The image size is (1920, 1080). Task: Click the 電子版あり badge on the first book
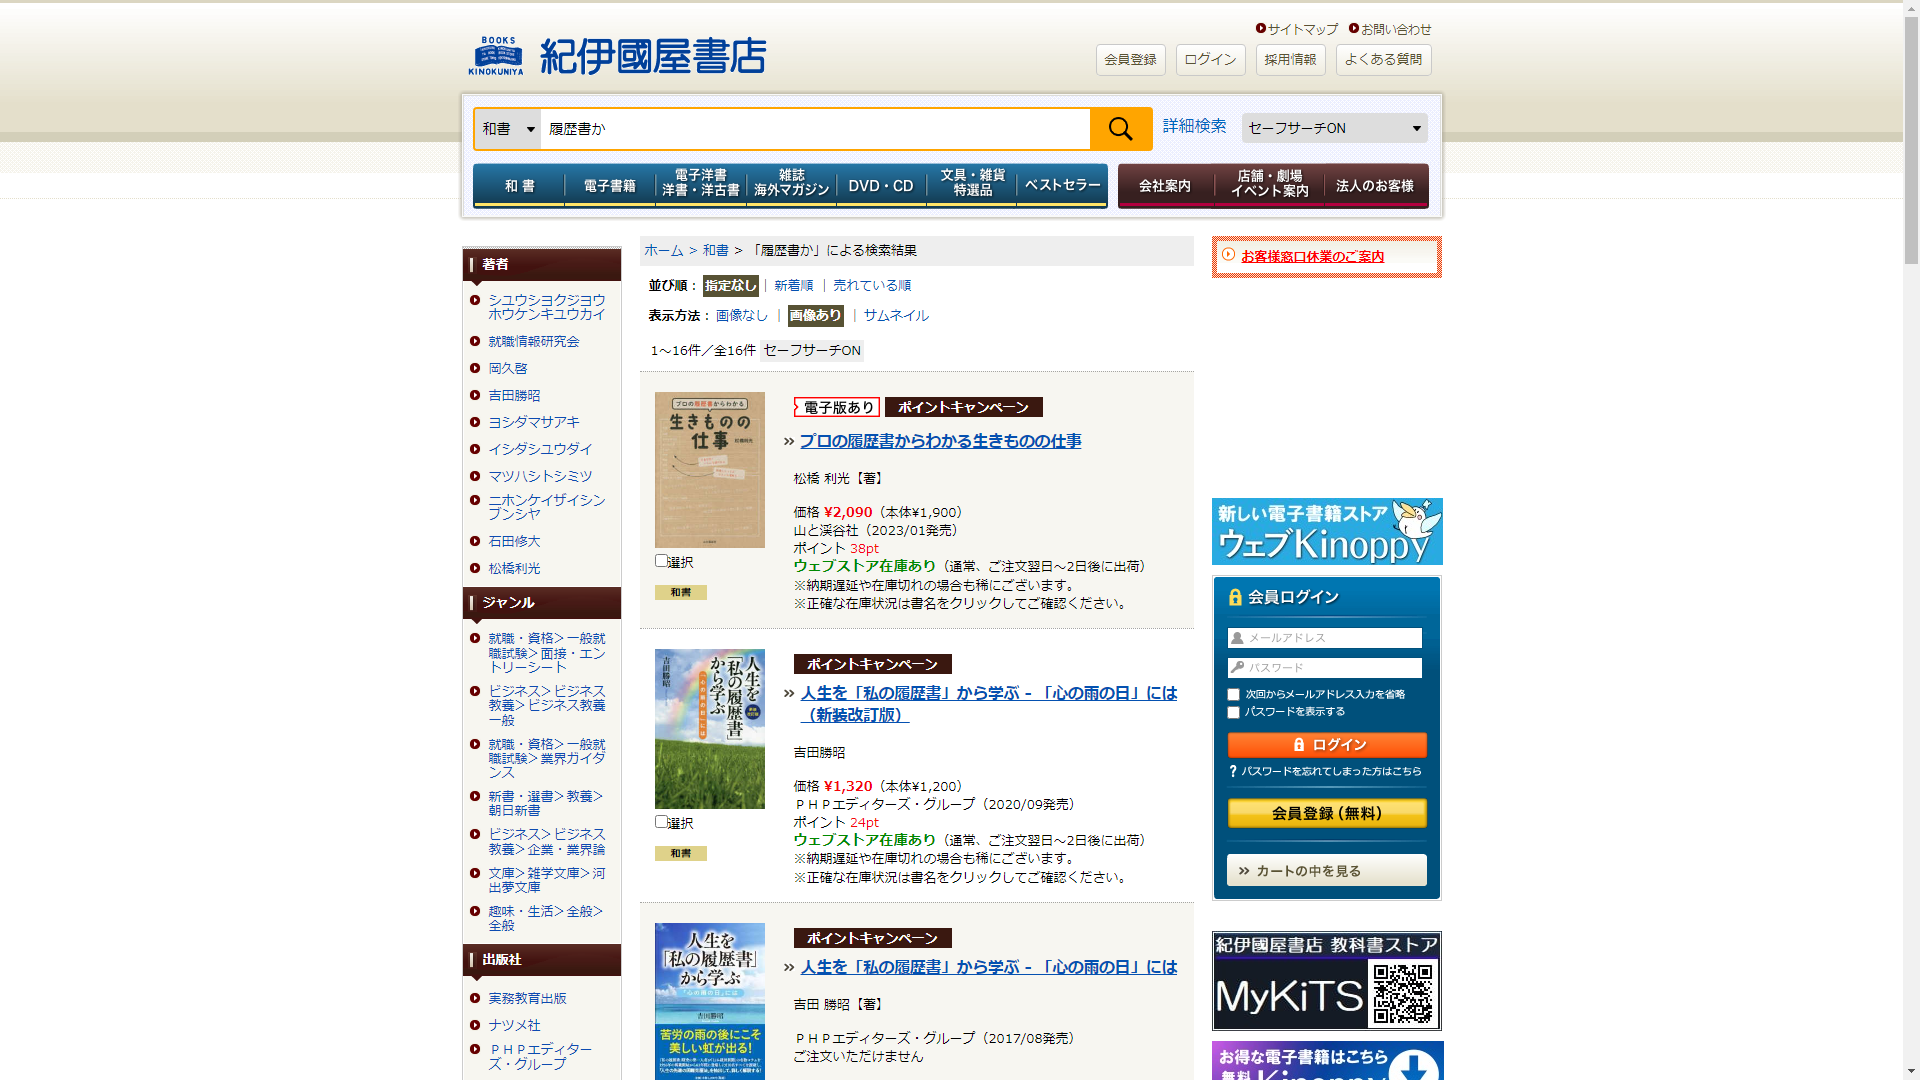[x=837, y=407]
